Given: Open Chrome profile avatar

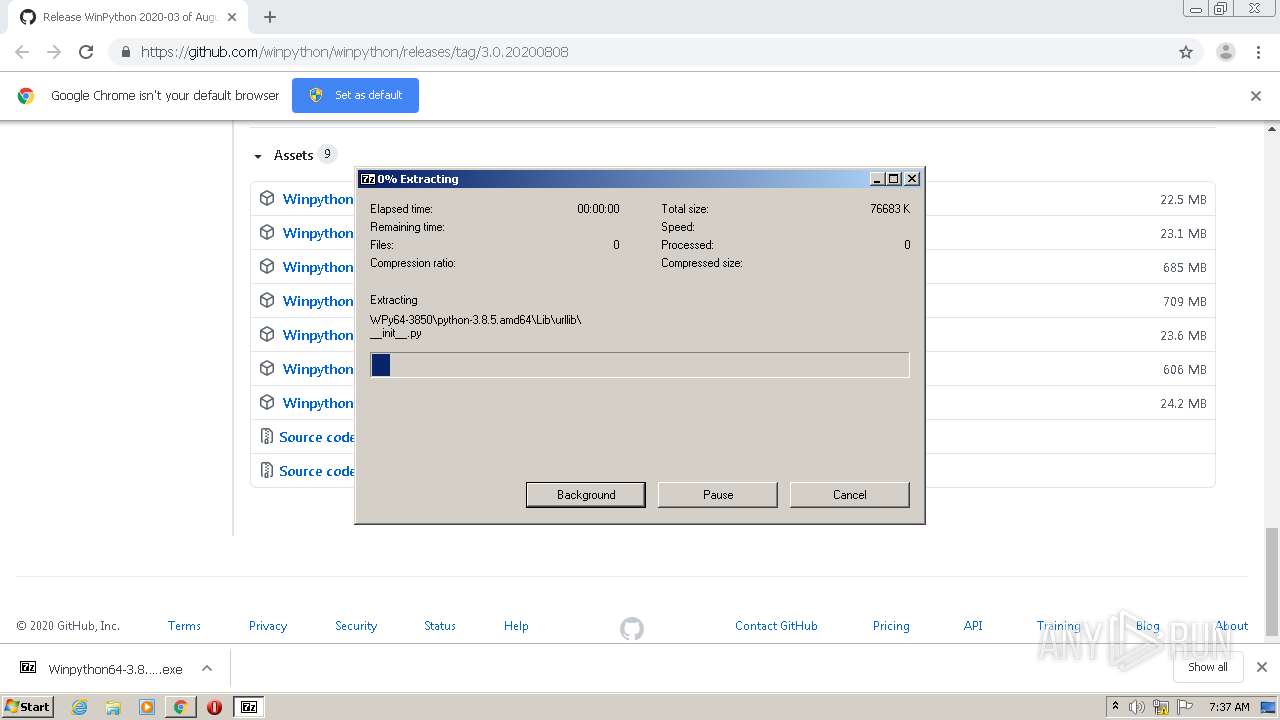Looking at the screenshot, I should coord(1225,52).
